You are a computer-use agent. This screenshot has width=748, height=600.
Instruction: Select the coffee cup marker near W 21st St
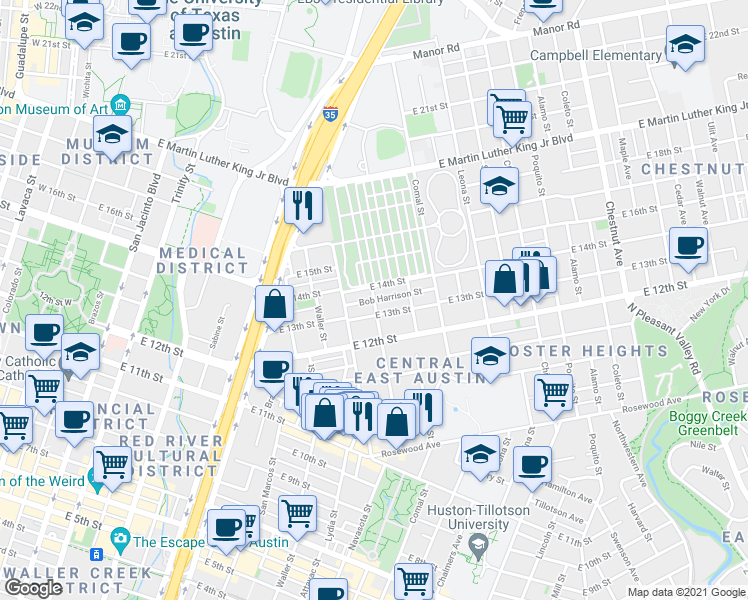coord(132,42)
